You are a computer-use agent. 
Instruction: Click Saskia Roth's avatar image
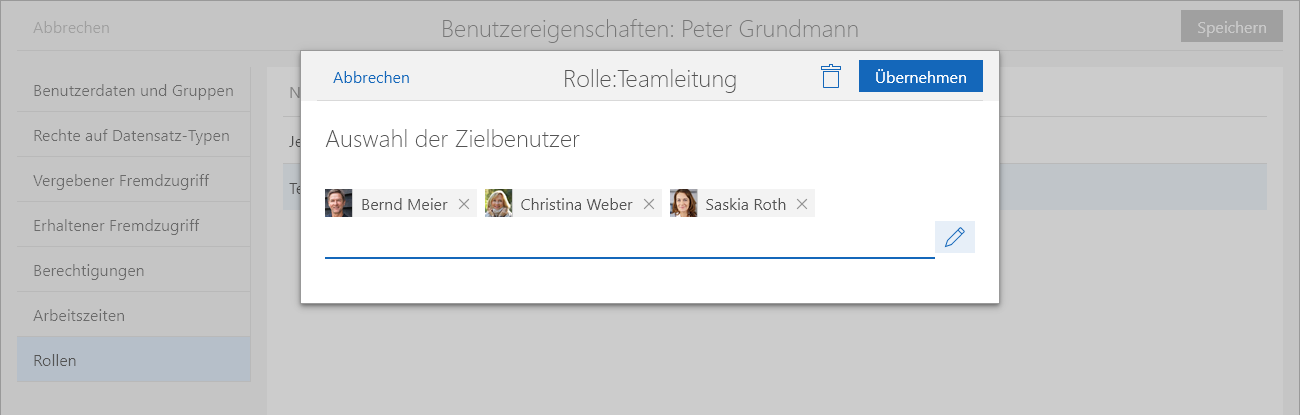[x=684, y=204]
